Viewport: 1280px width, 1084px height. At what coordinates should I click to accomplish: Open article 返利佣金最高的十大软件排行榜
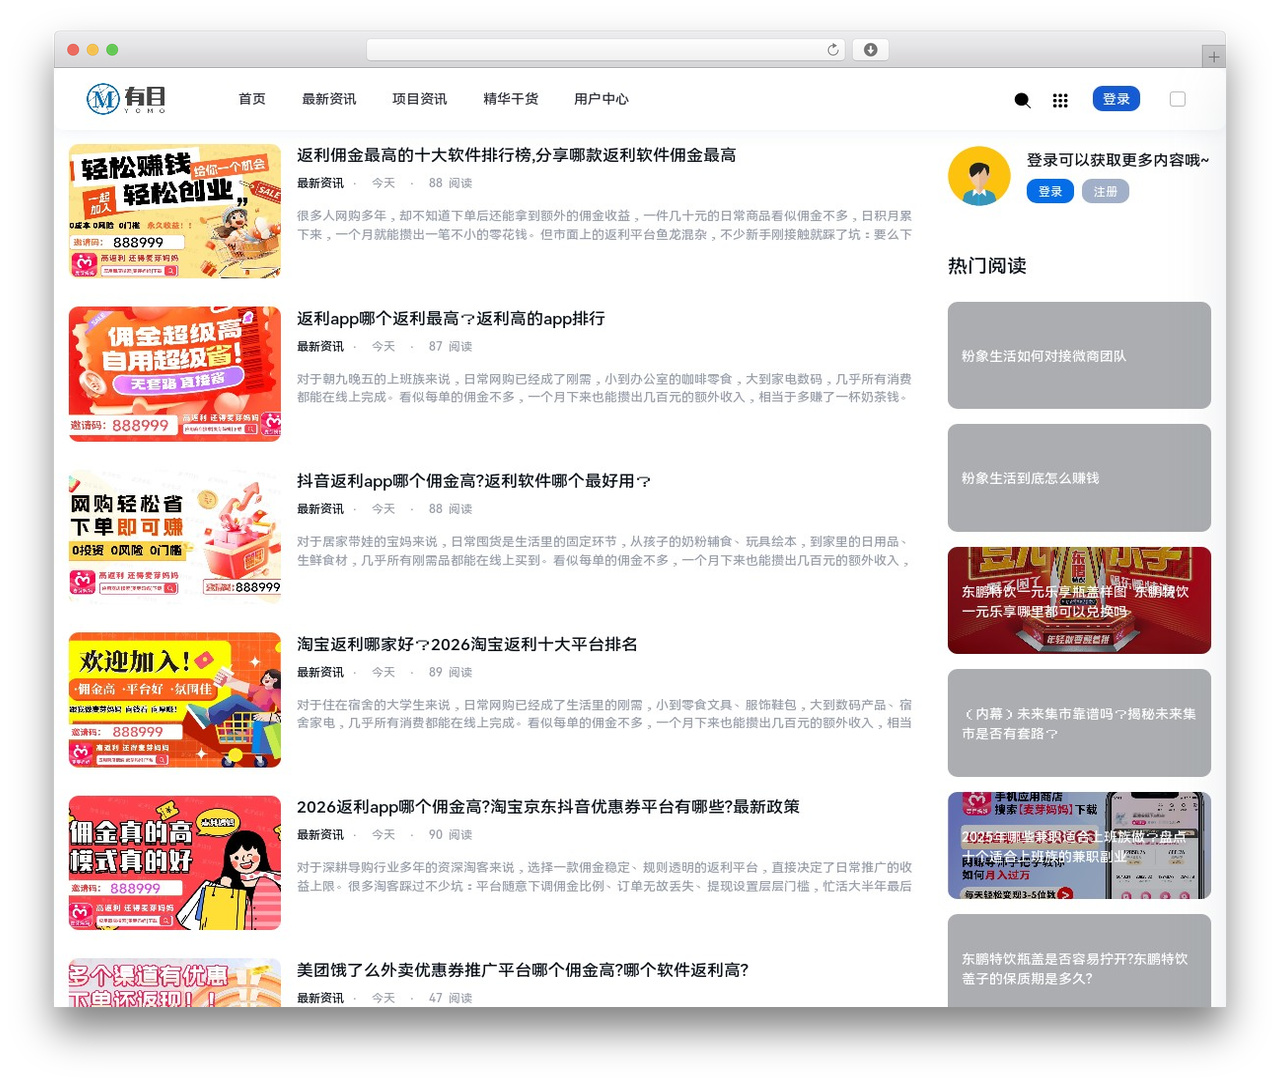pos(516,155)
